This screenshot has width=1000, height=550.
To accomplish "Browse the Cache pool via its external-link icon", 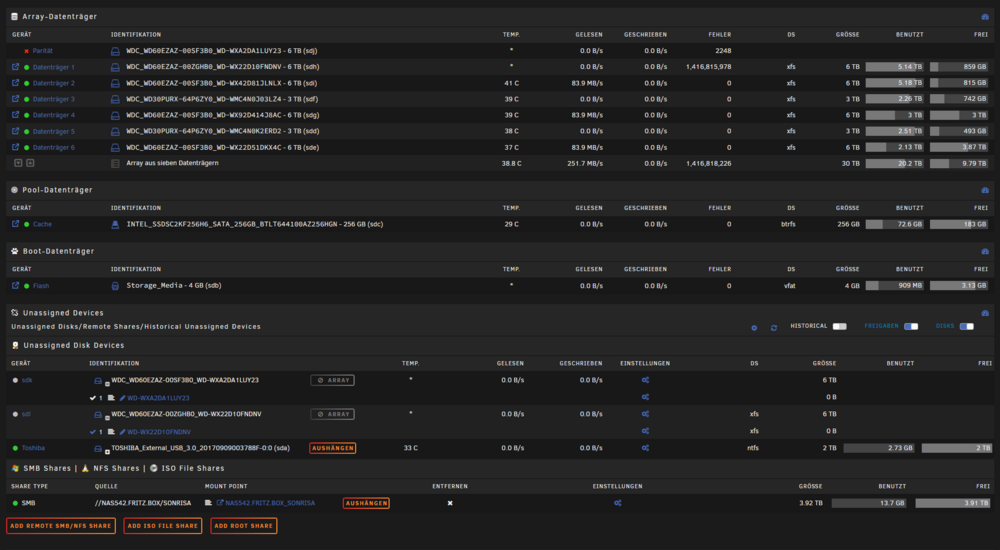I will tap(15, 224).
